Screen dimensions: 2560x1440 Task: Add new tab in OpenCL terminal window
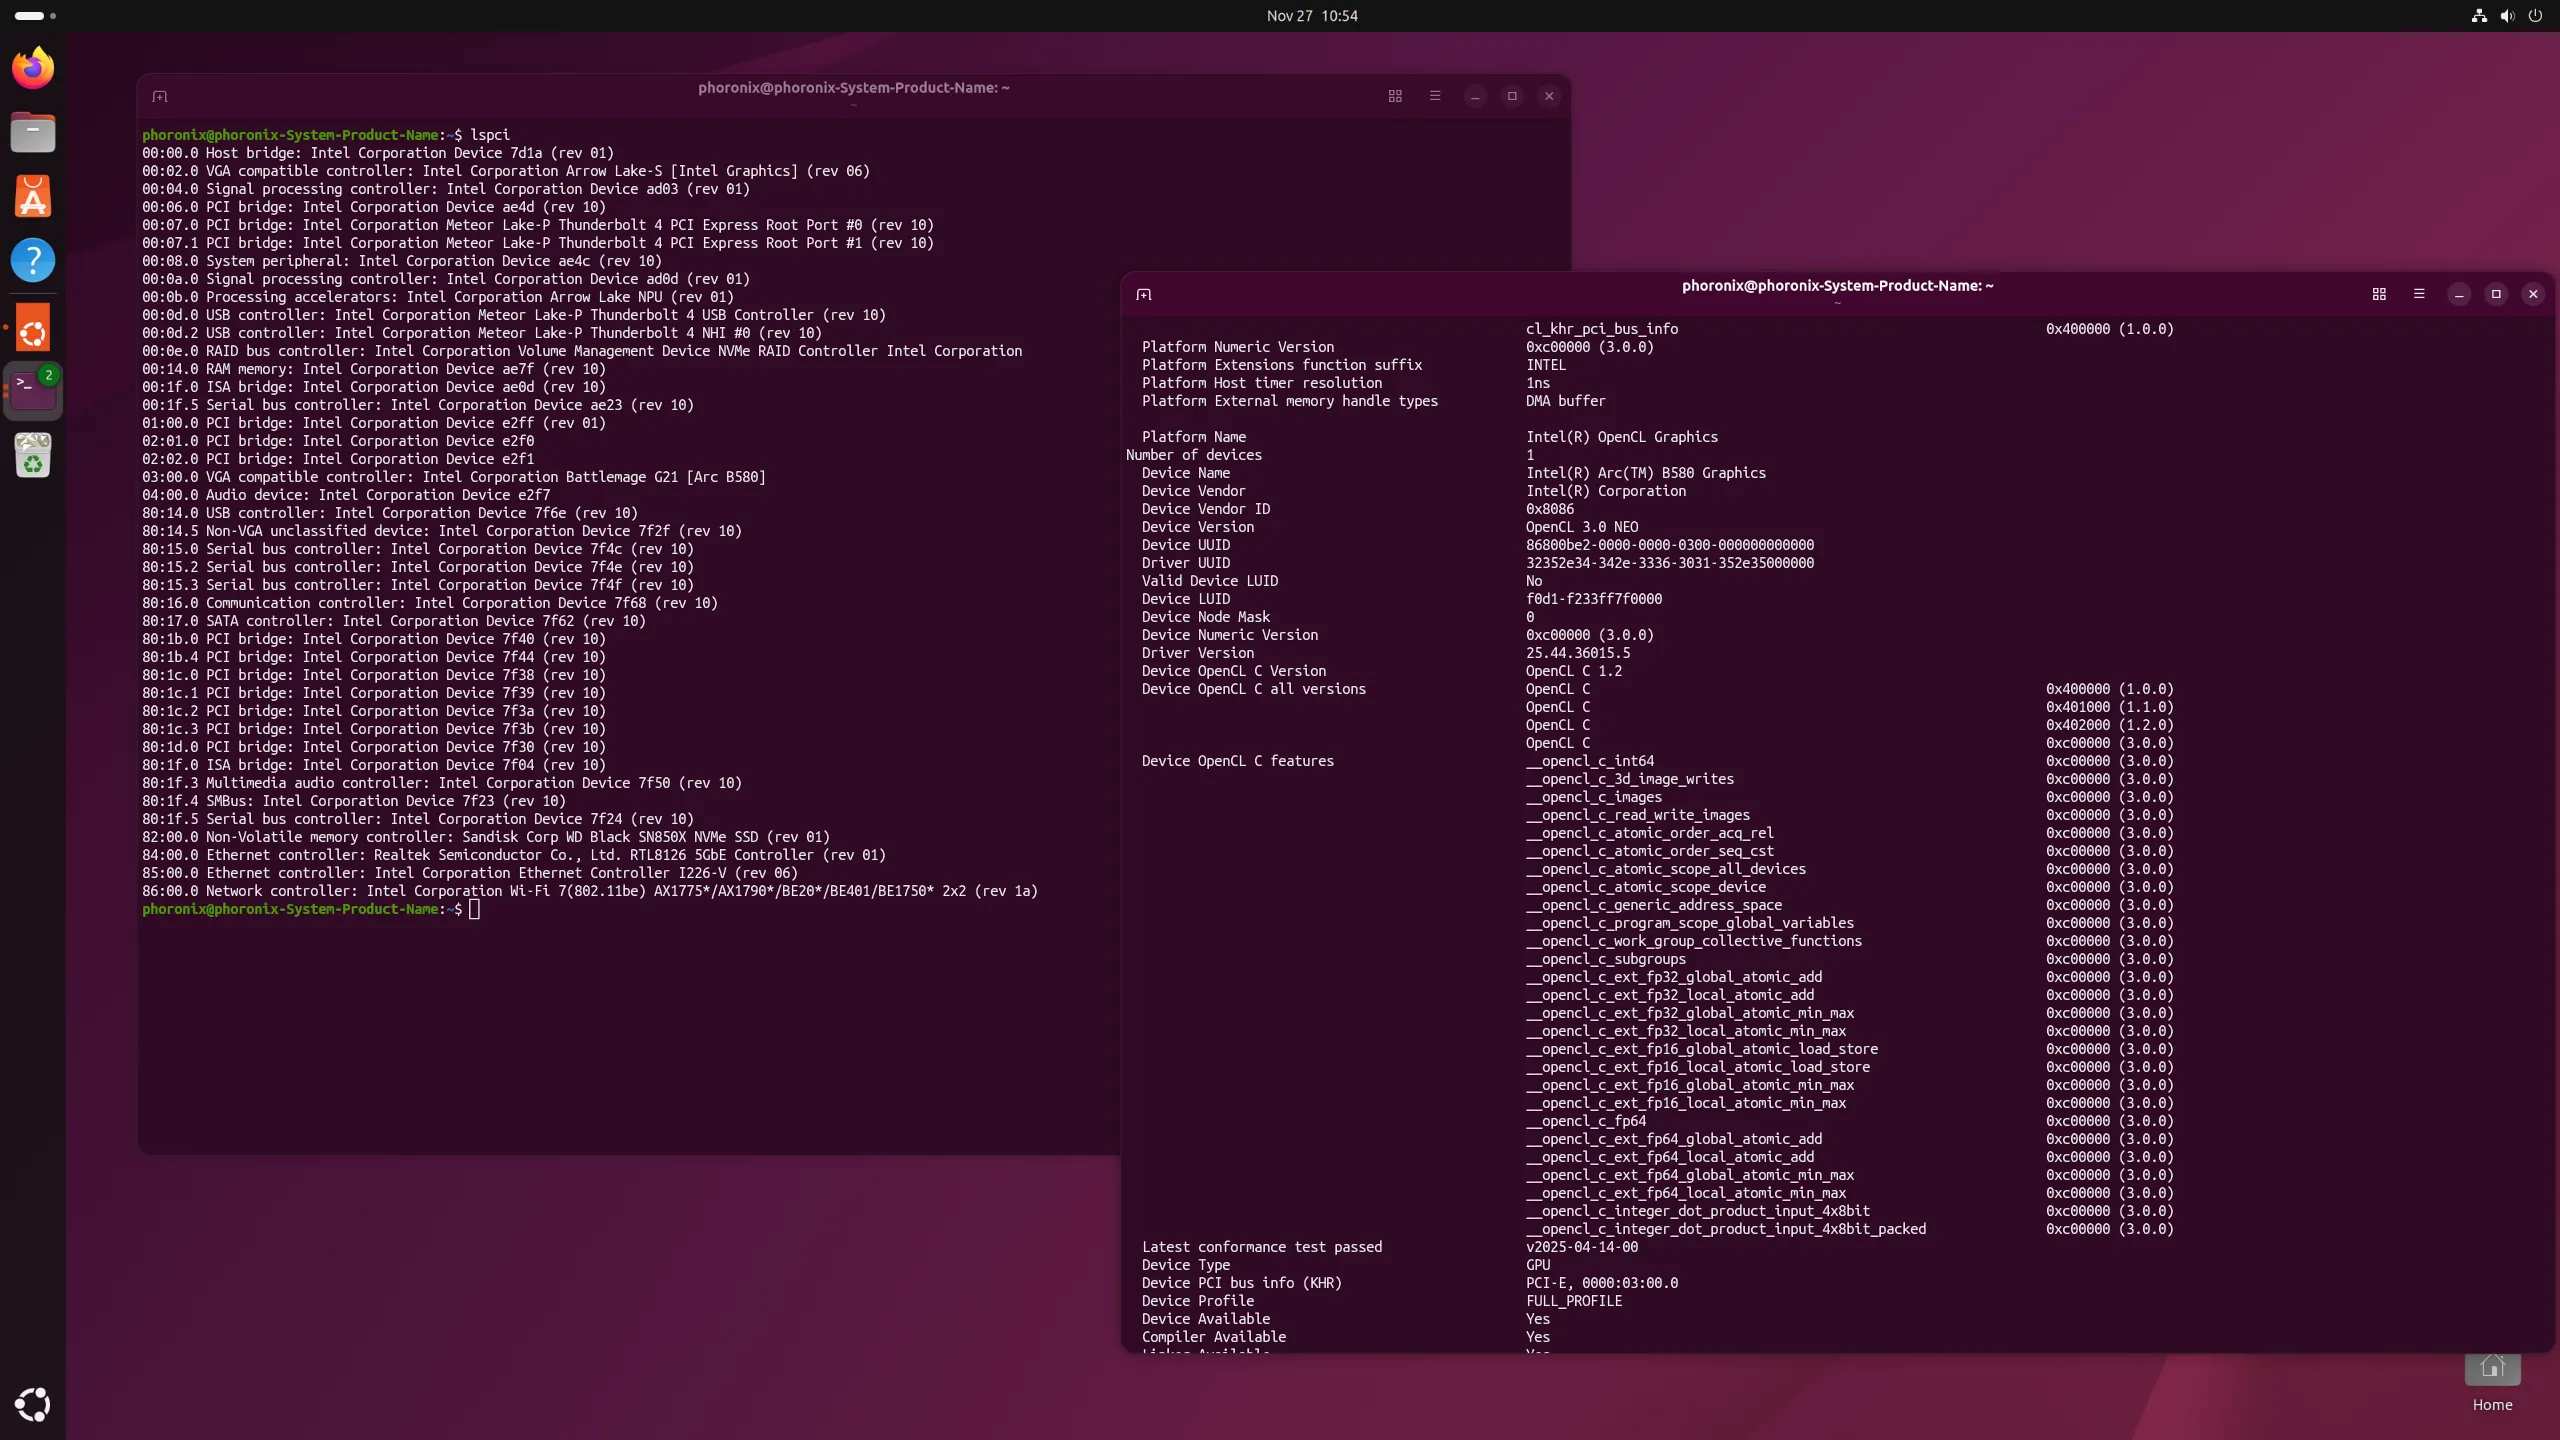1144,295
